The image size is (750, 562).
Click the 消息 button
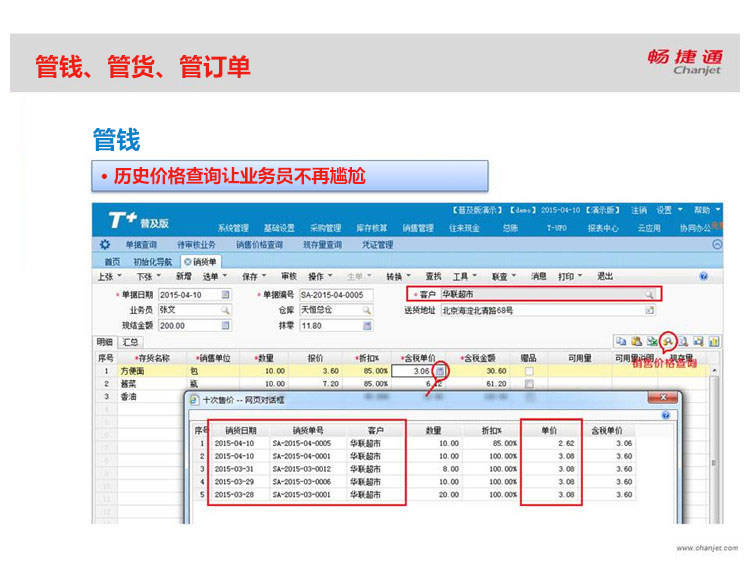click(539, 276)
